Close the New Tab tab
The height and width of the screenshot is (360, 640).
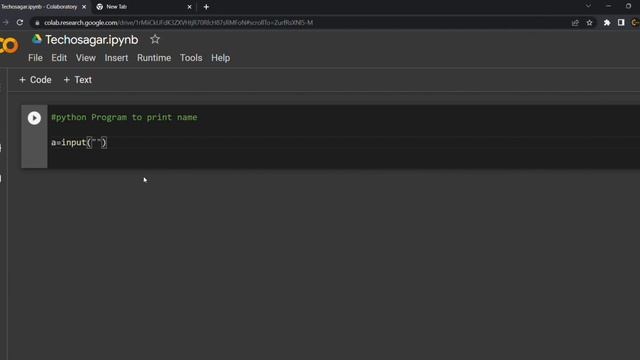click(x=189, y=7)
